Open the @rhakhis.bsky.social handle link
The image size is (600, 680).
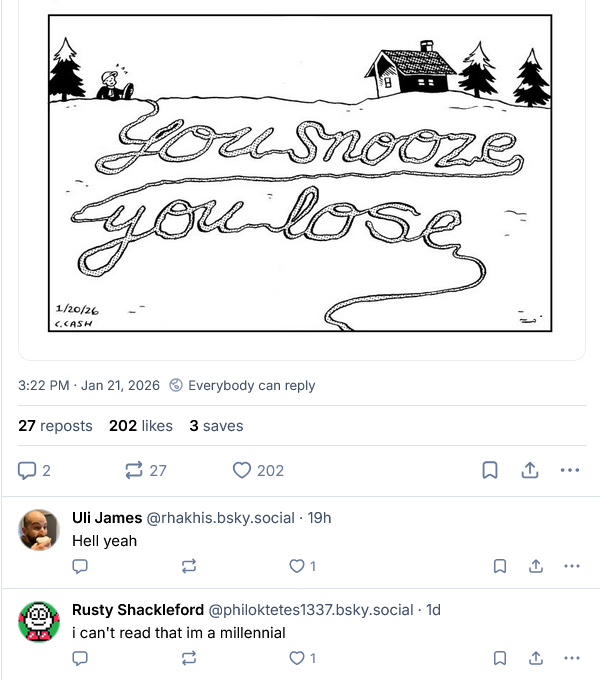pyautogui.click(x=221, y=518)
